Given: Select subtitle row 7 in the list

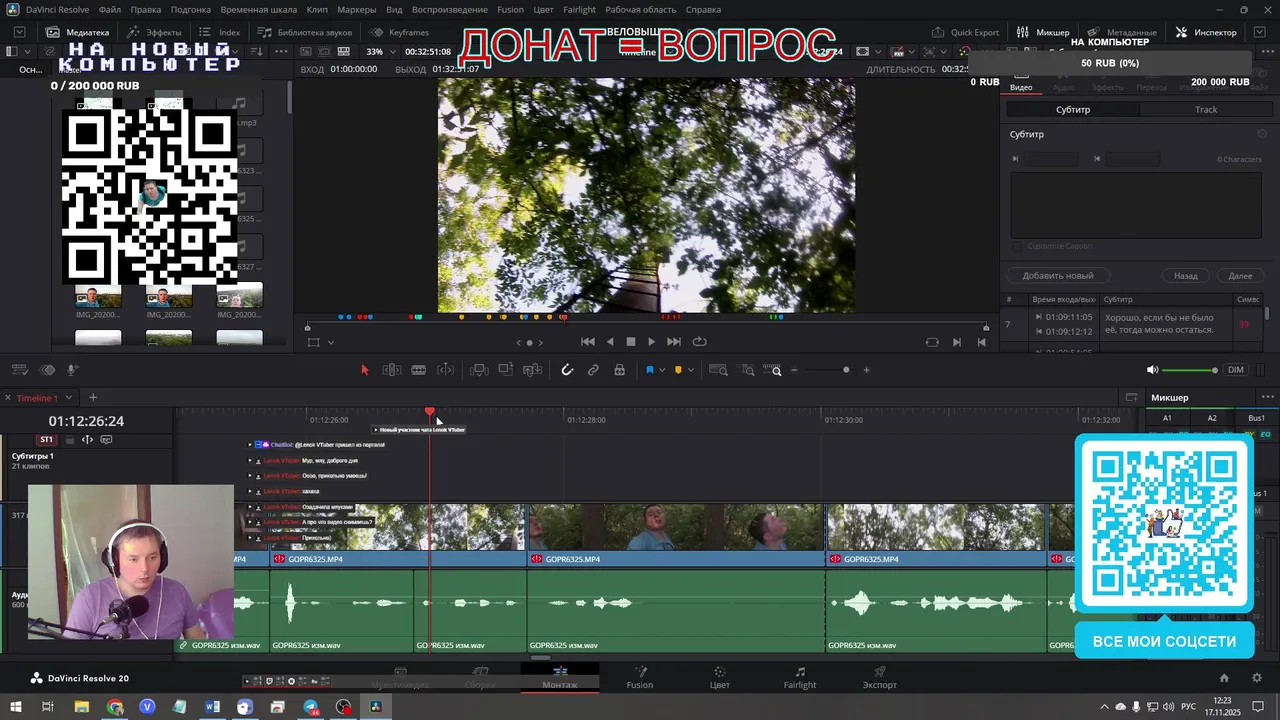Looking at the screenshot, I should (x=1134, y=324).
